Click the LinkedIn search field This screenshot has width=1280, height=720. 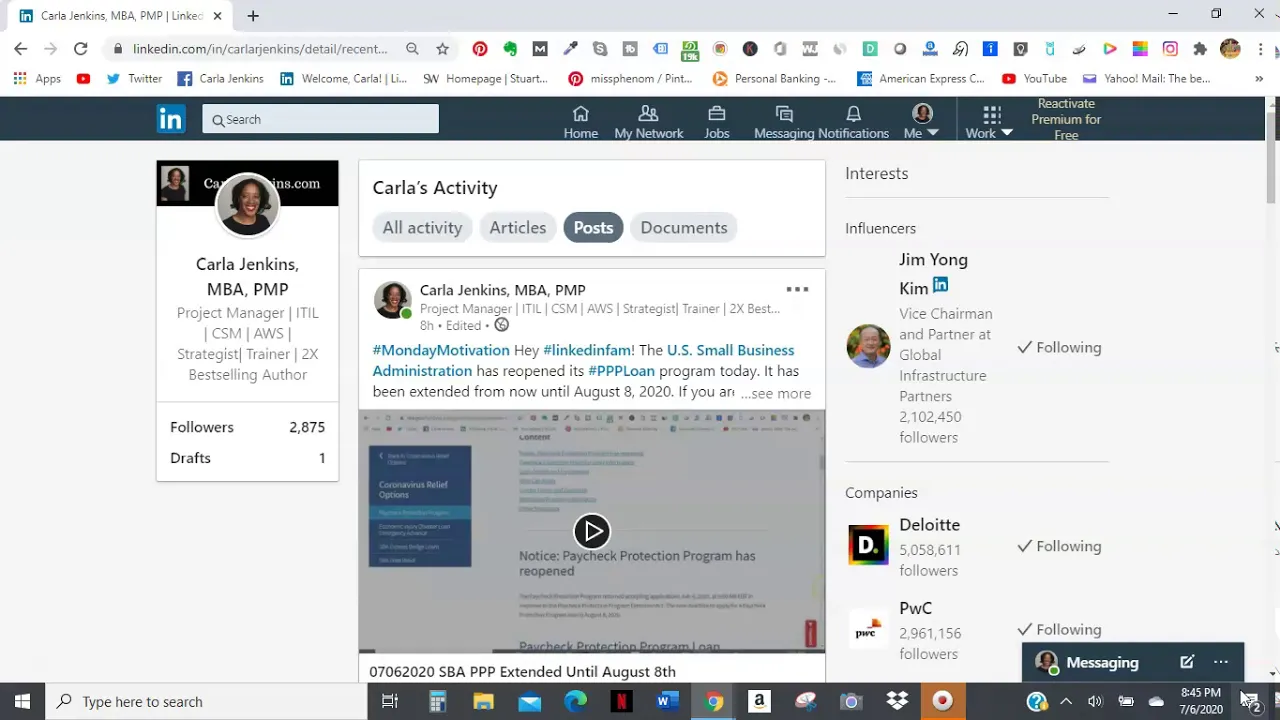click(320, 119)
